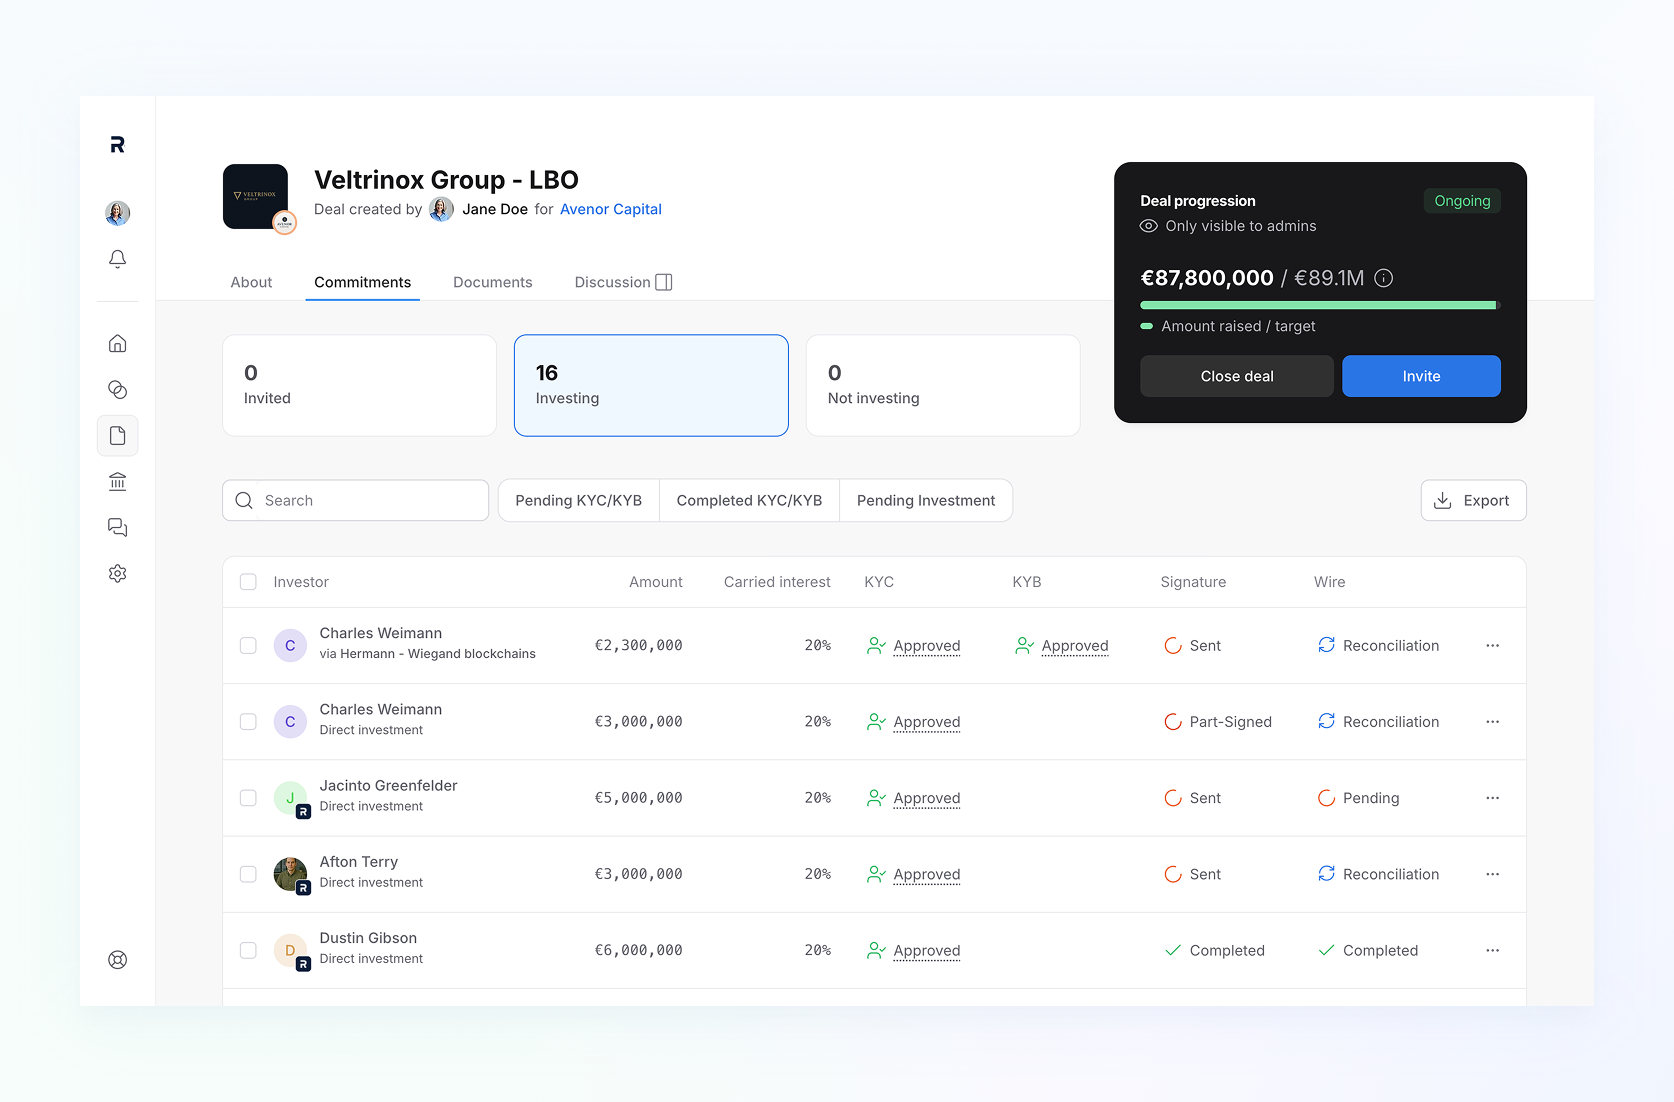Check Charles Weimann €3,000,000 row checkbox

pos(248,722)
